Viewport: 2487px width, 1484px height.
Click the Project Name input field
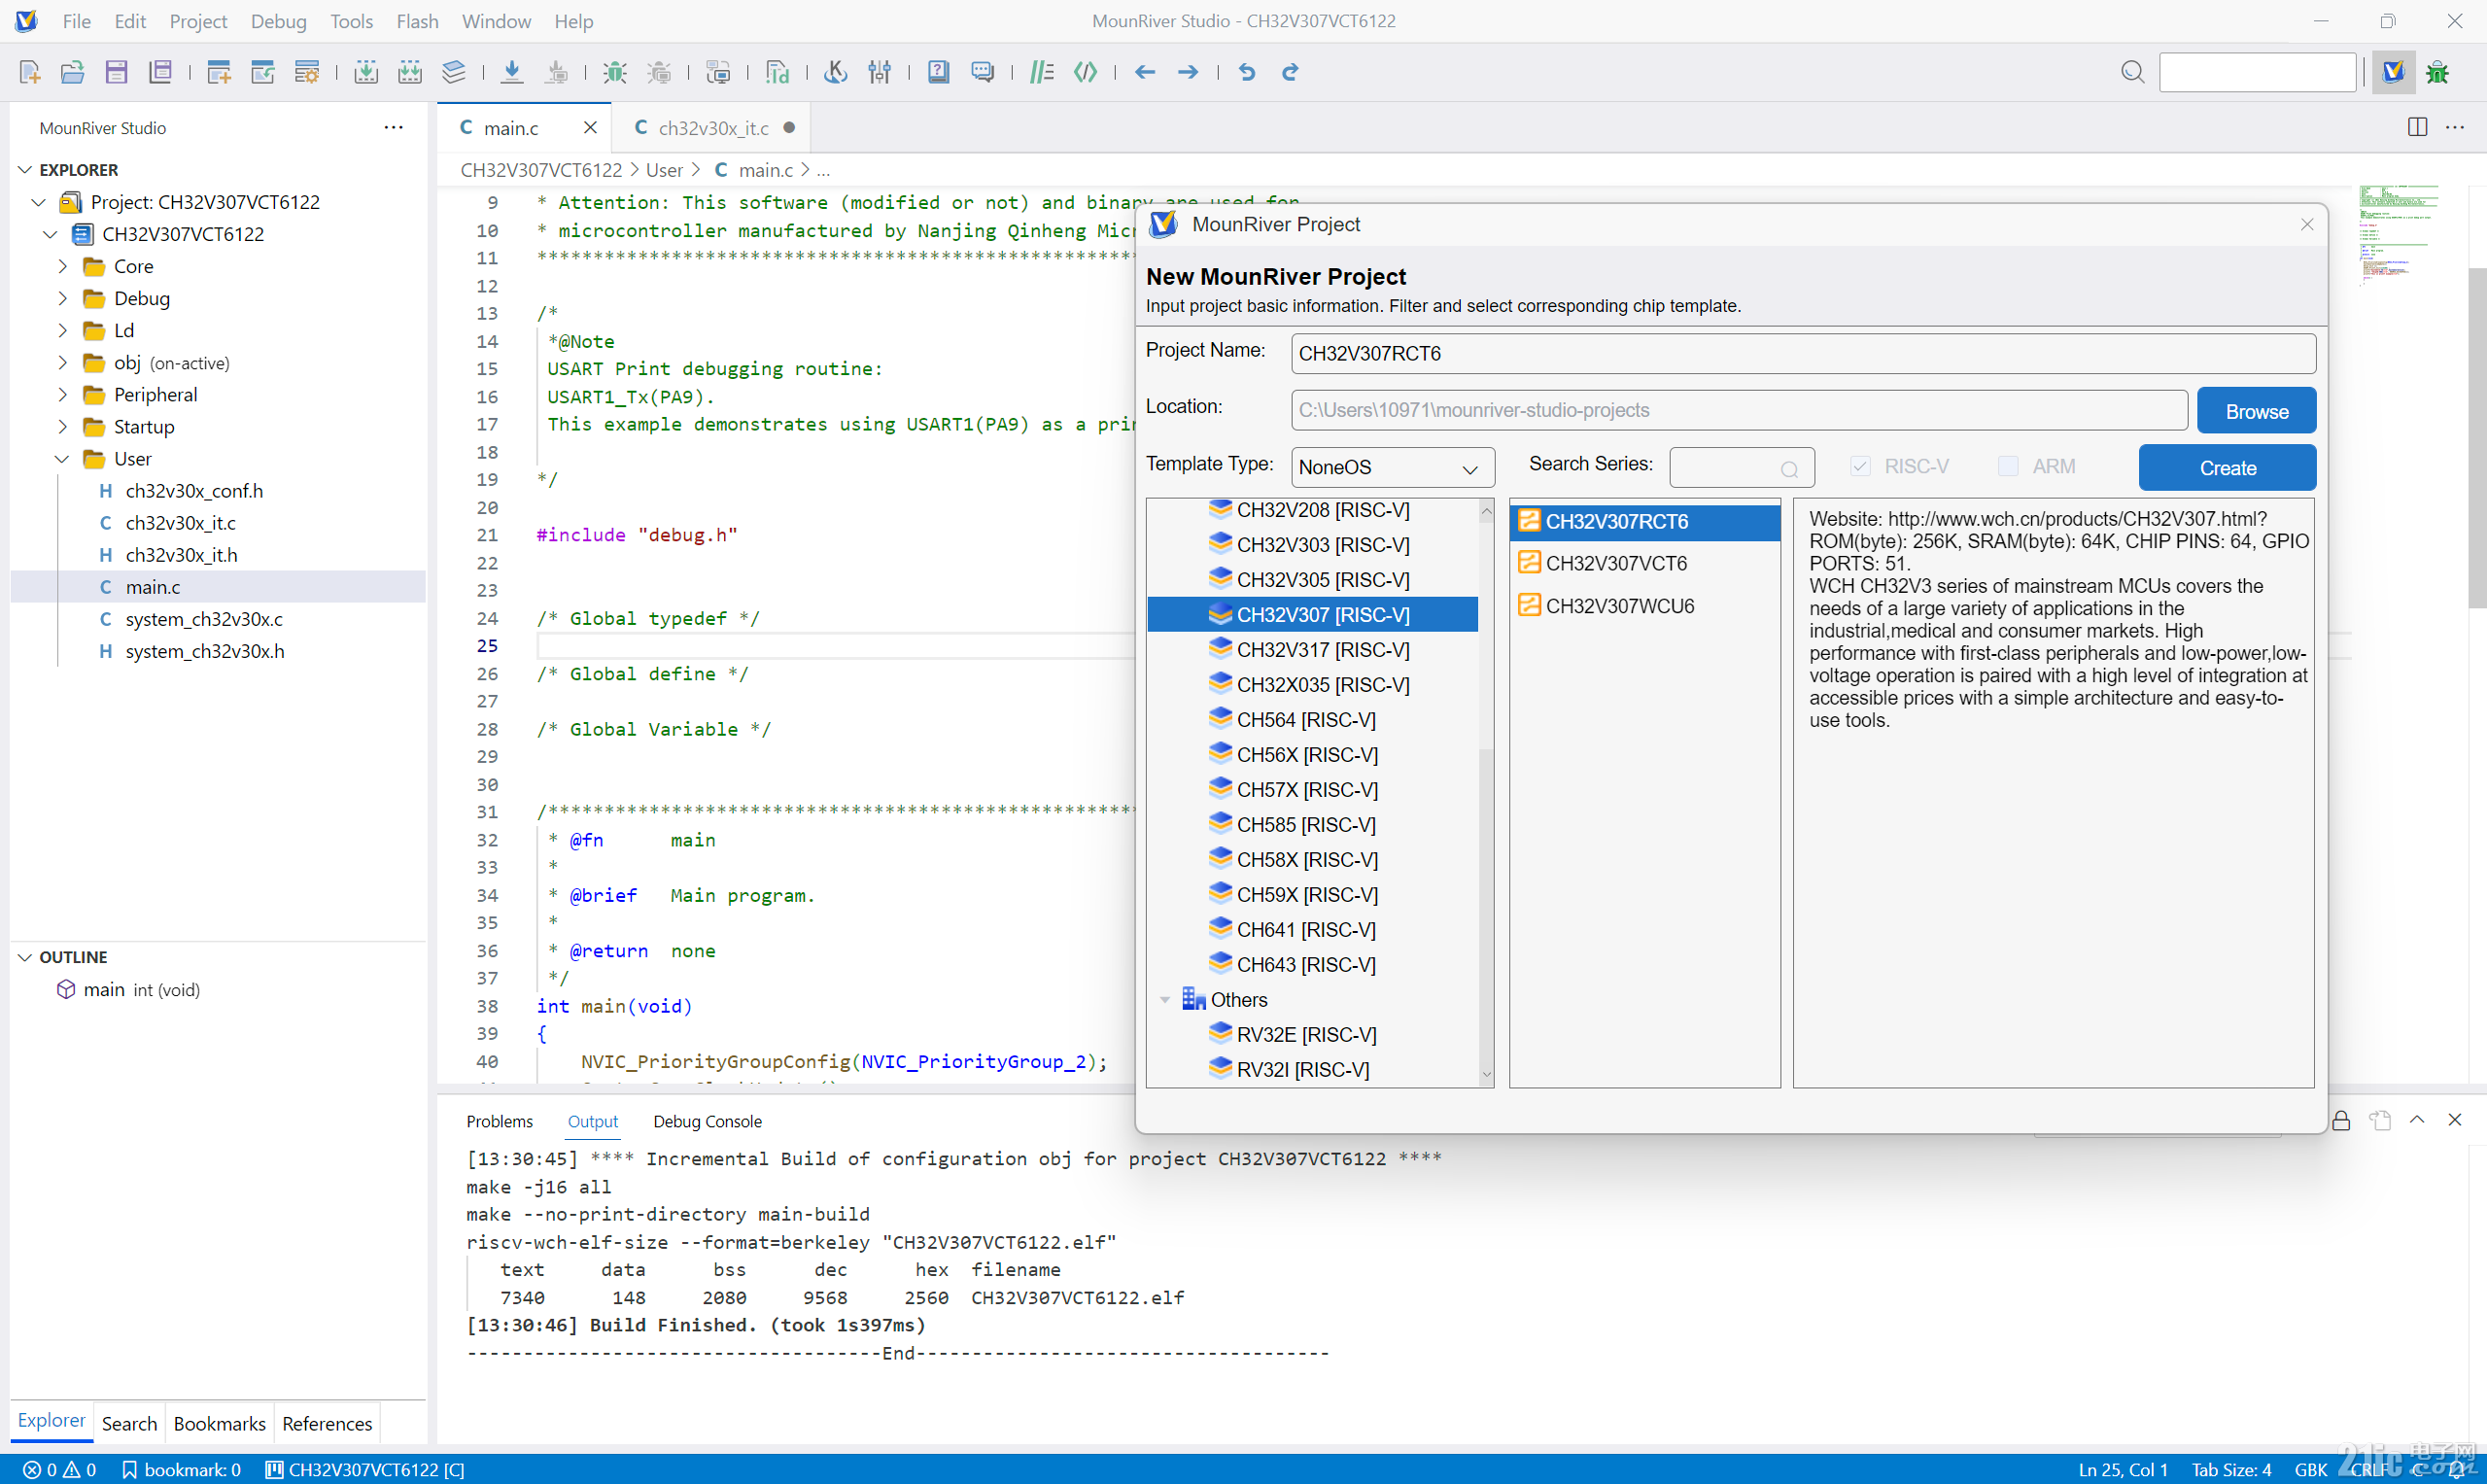pos(1803,353)
